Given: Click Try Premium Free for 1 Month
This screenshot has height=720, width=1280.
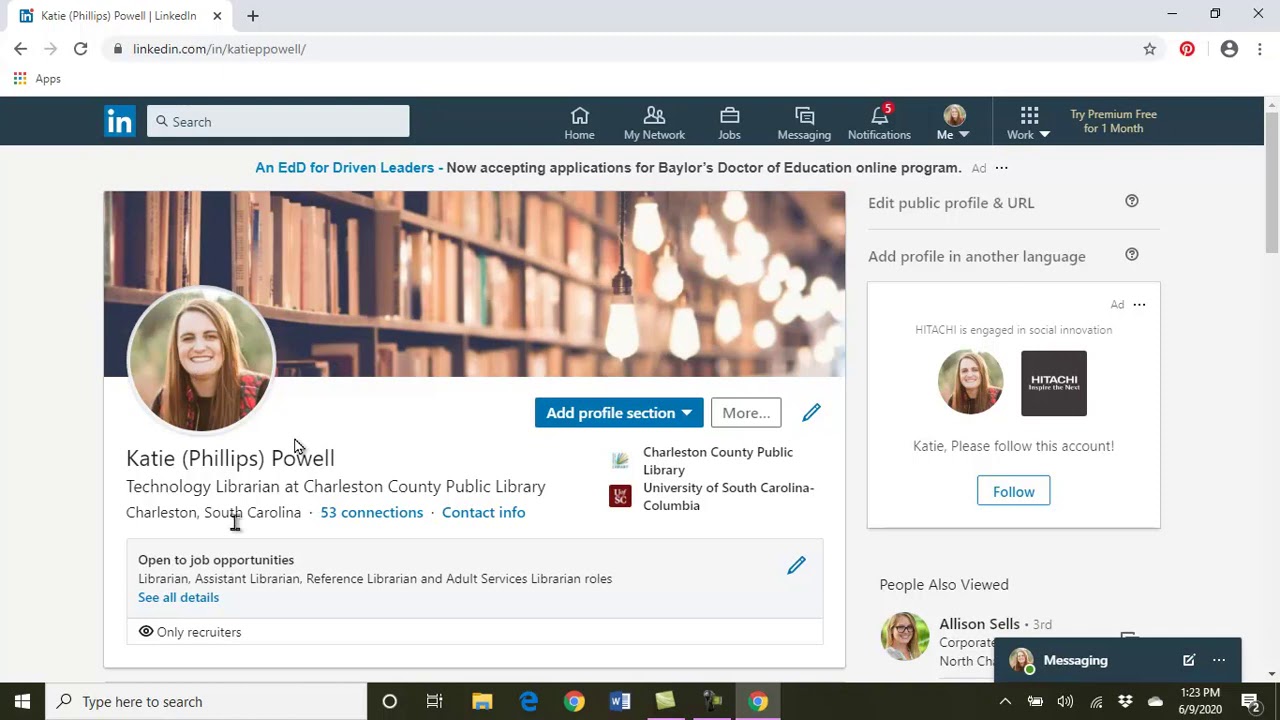Looking at the screenshot, I should (x=1113, y=121).
